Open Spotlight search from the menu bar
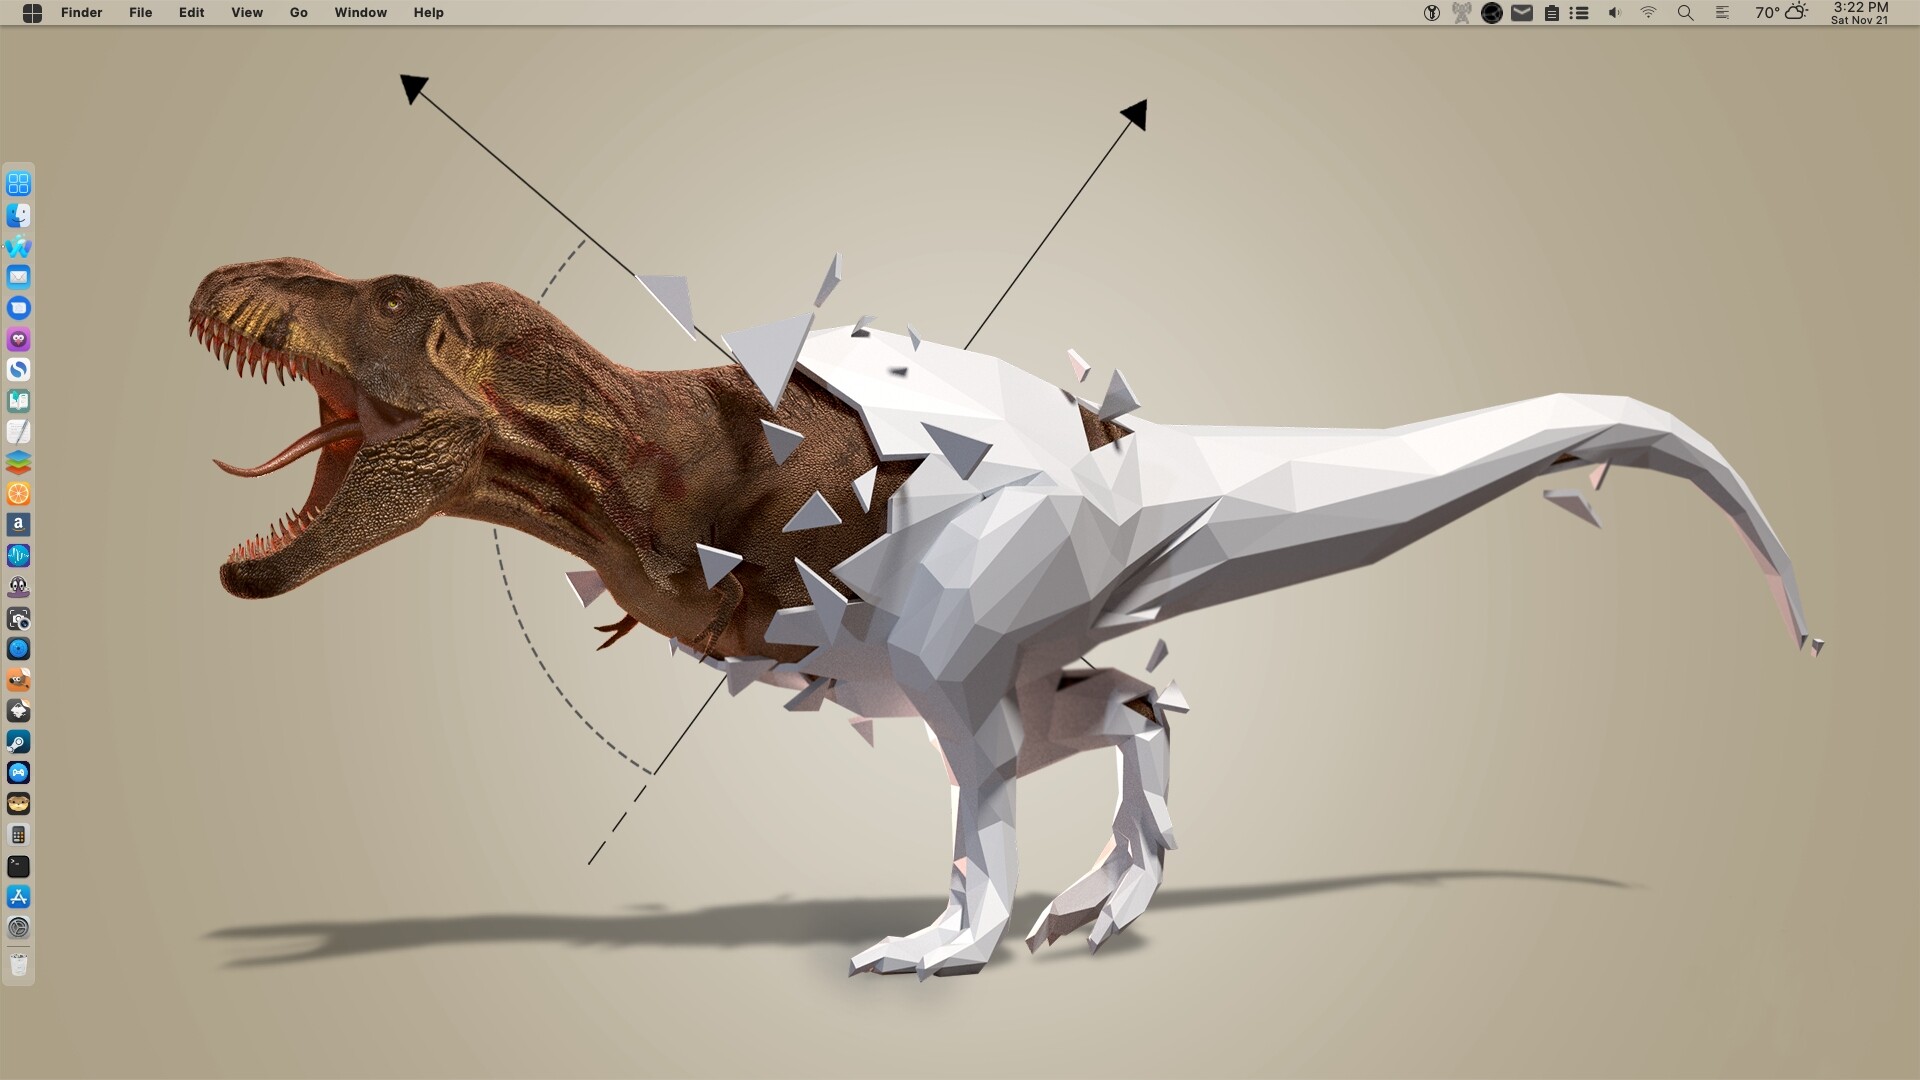Viewport: 1920px width, 1080px height. (1684, 13)
